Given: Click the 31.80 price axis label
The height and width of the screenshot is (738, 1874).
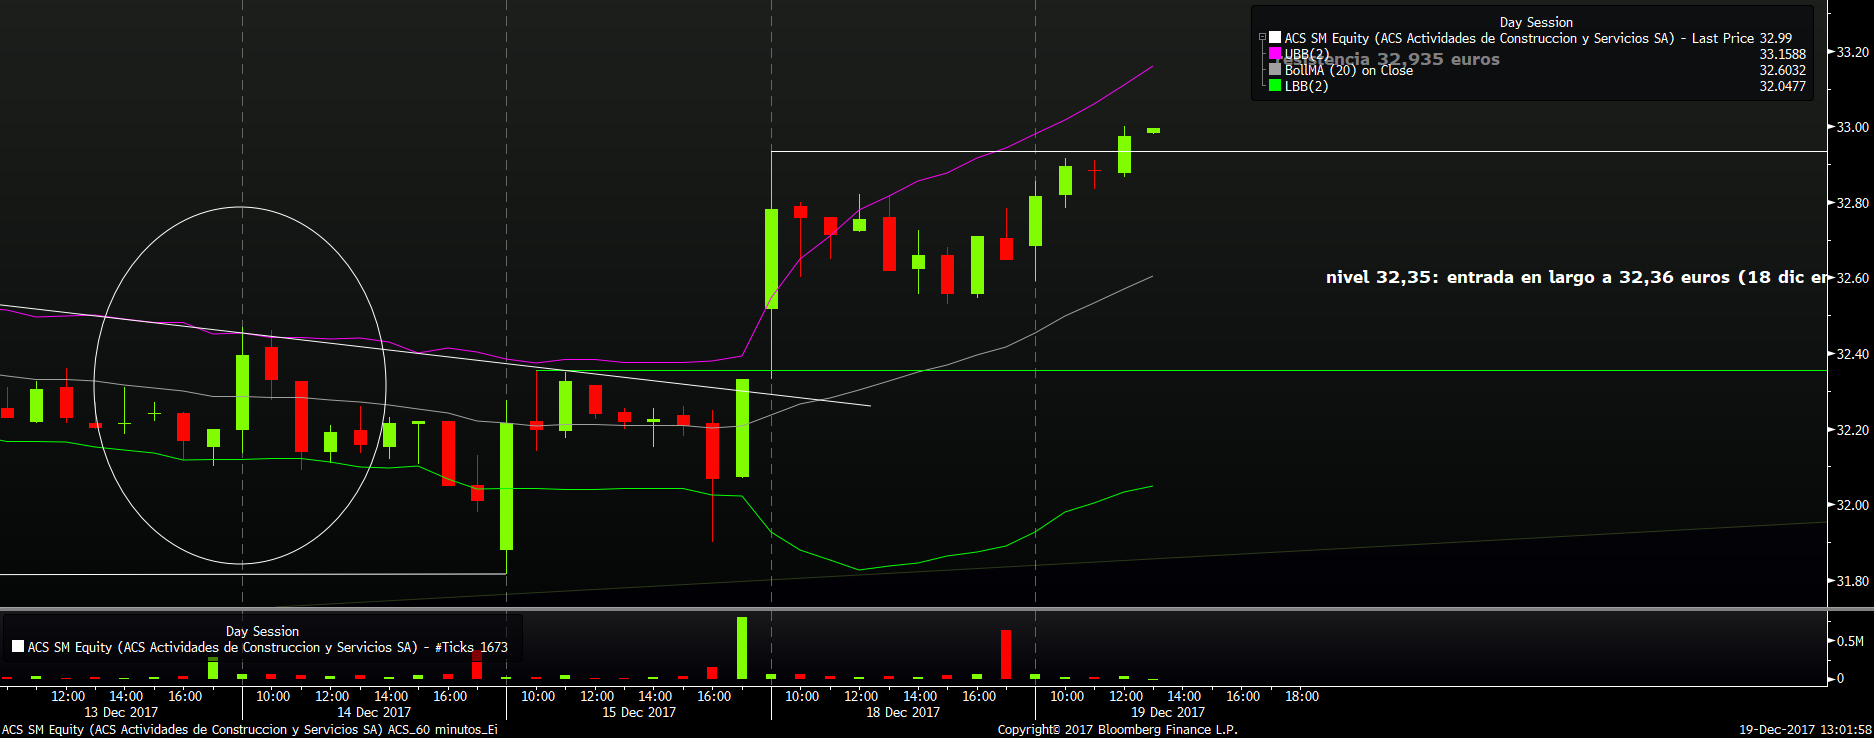Looking at the screenshot, I should tap(1853, 581).
